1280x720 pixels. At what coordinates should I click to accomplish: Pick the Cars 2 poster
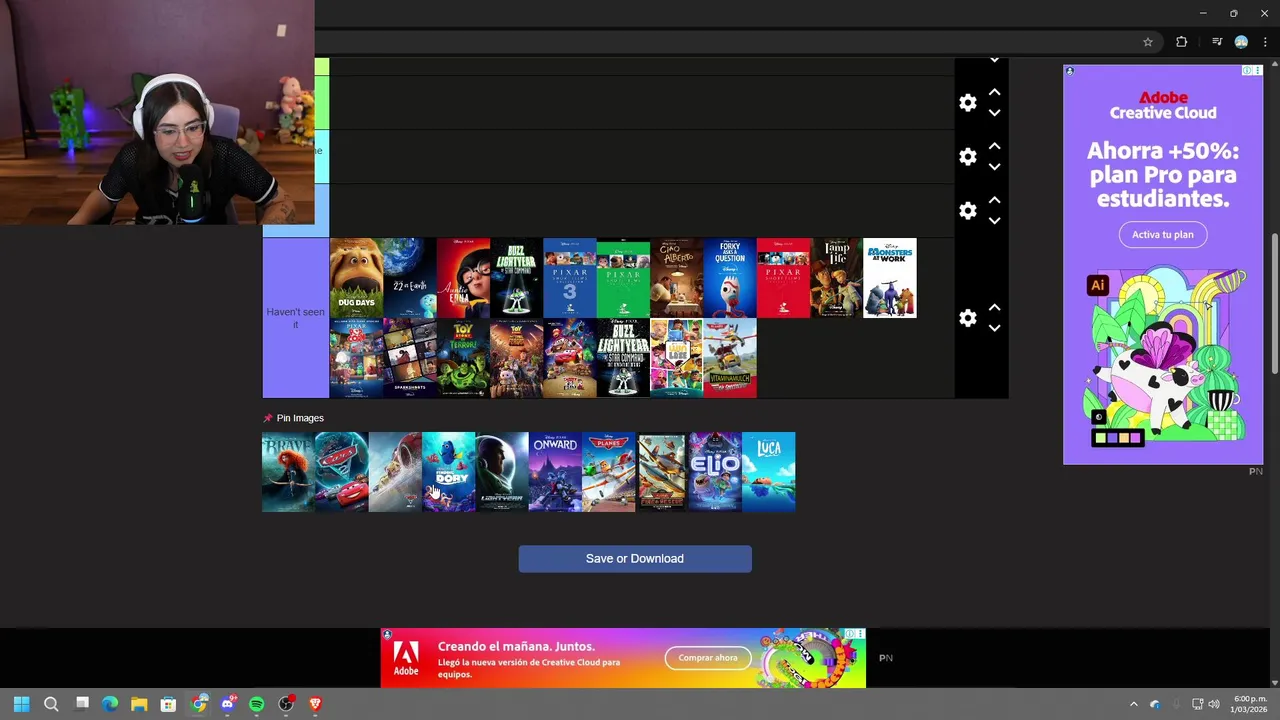[342, 472]
